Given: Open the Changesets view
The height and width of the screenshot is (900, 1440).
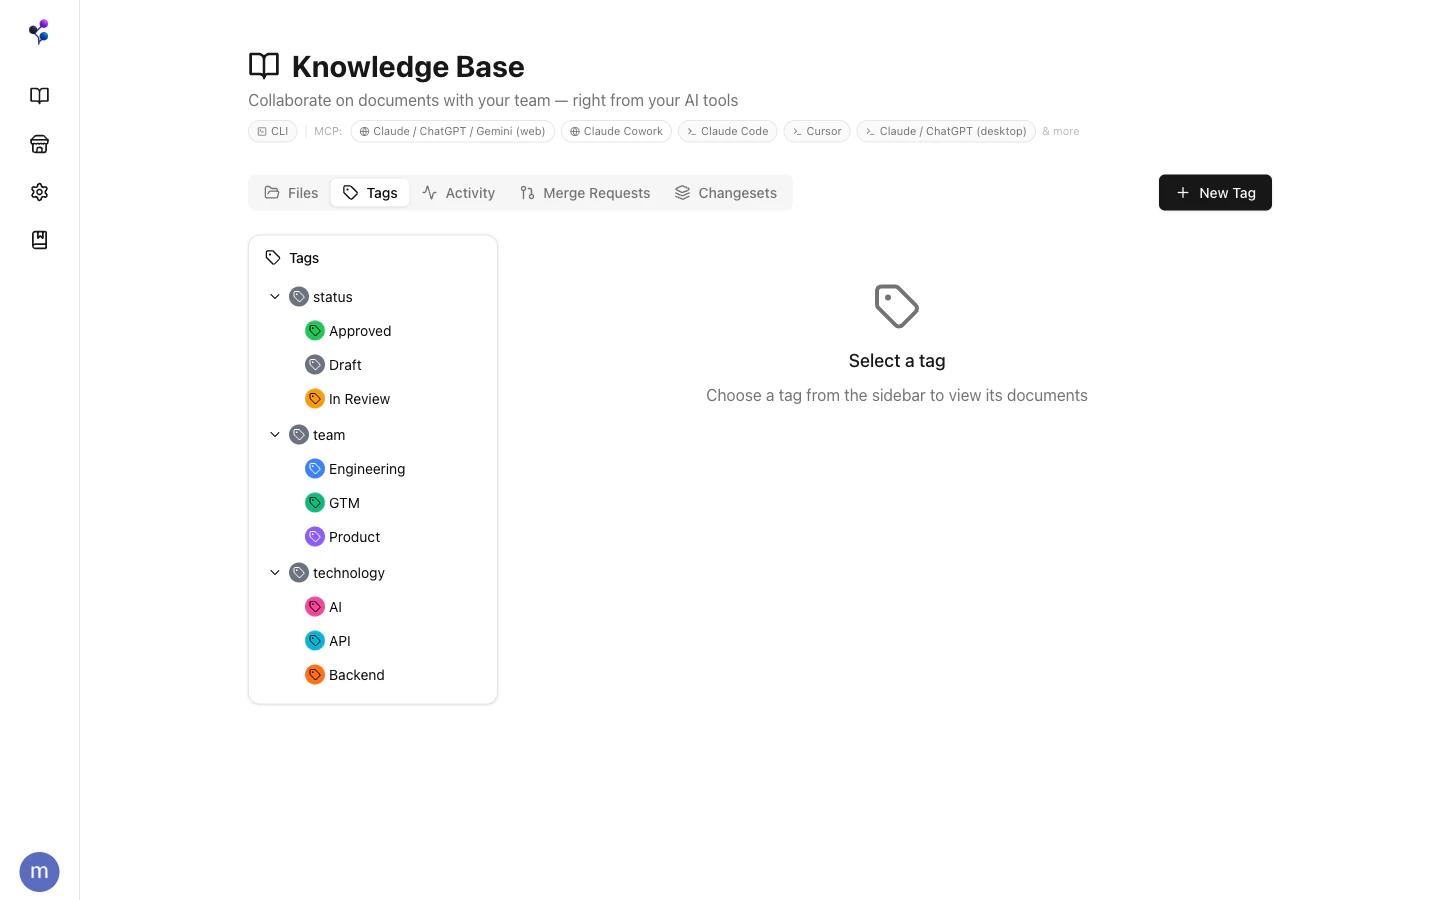Looking at the screenshot, I should point(726,192).
